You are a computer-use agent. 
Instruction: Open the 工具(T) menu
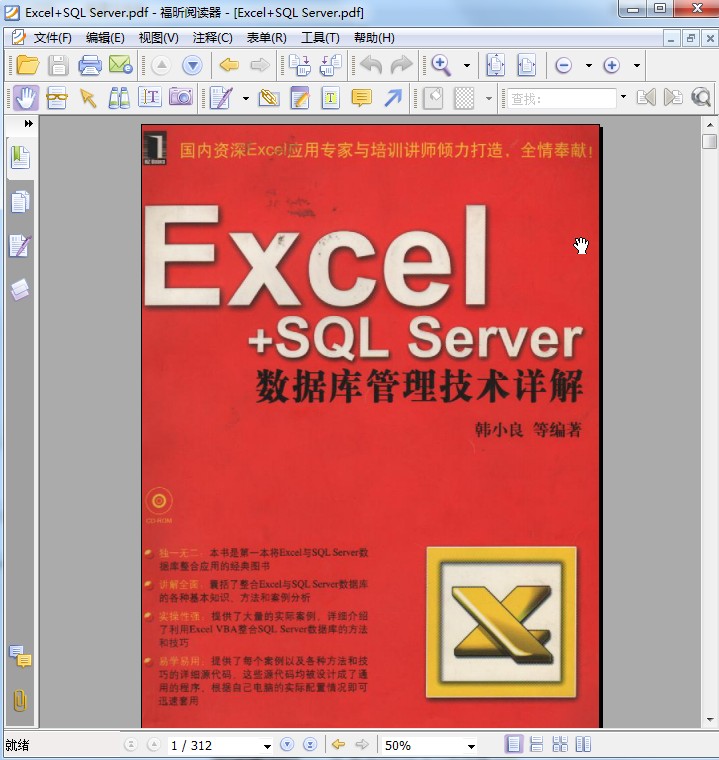pos(320,37)
